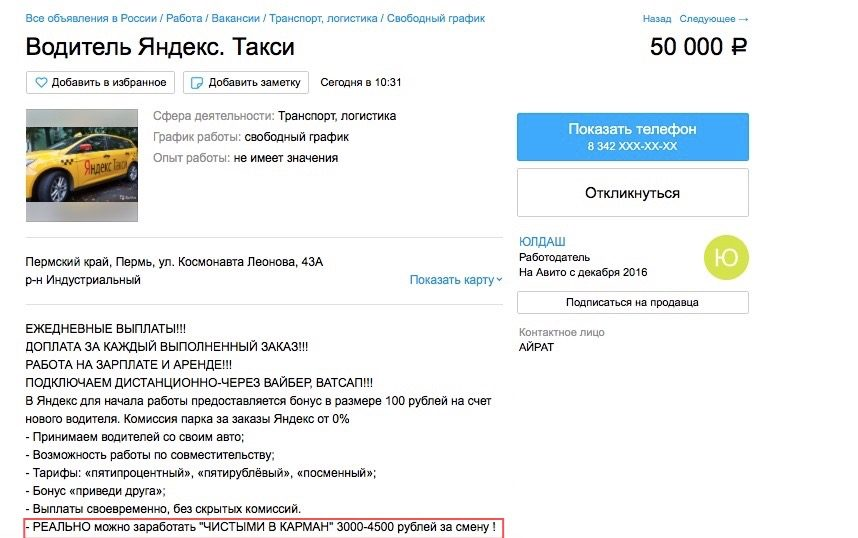Click the heart icon for favorites
The image size is (858, 538).
pos(41,82)
